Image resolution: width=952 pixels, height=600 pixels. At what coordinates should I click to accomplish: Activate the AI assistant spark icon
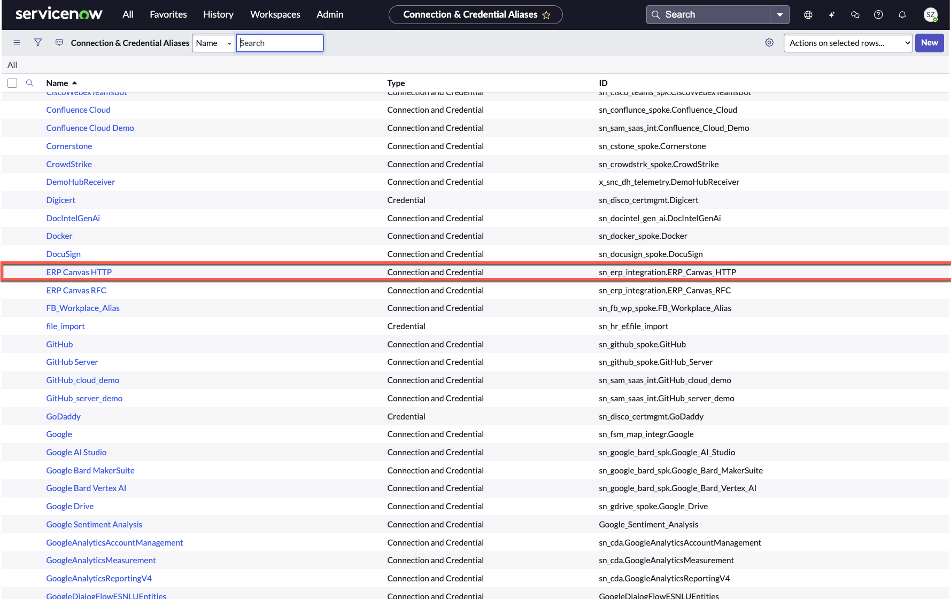[831, 14]
